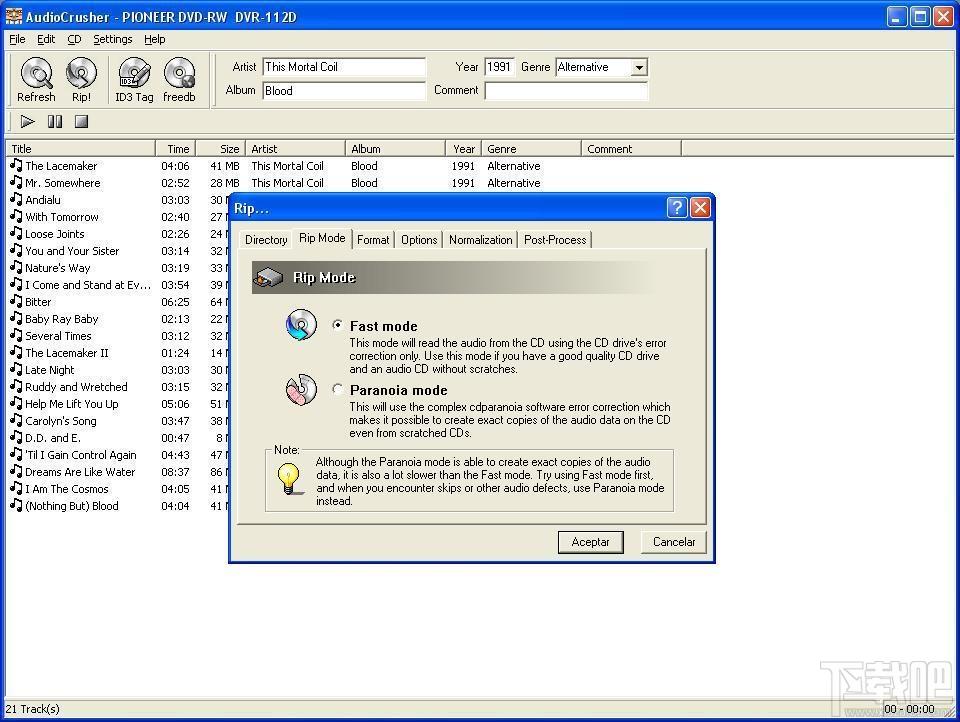Open the Settings menu

coord(113,39)
